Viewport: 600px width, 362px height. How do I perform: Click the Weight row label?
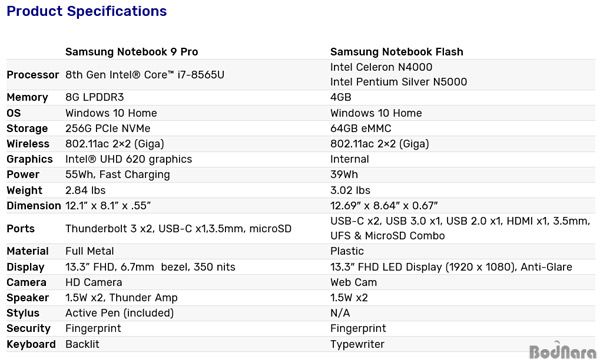click(x=24, y=190)
